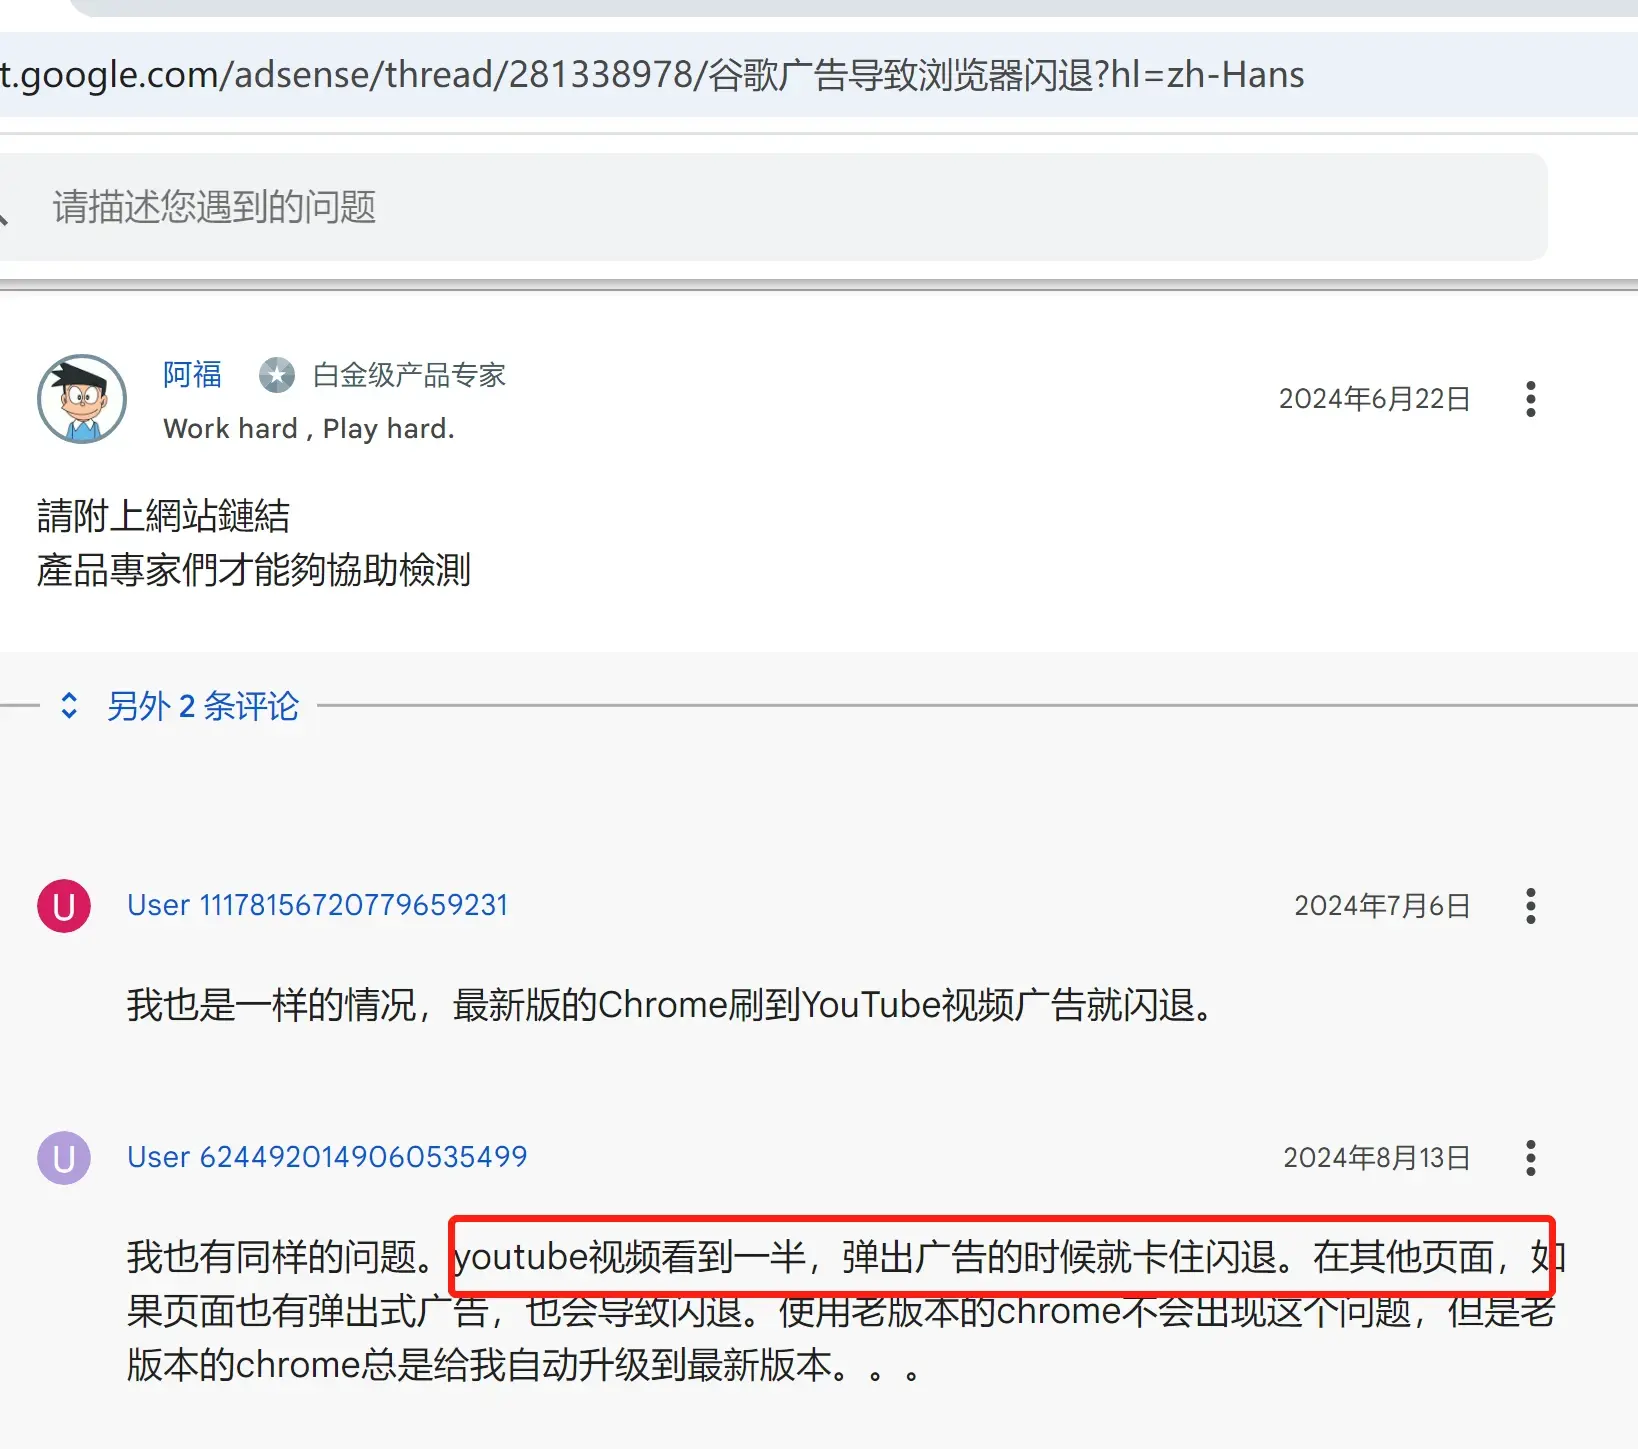Open User 6244920149060535499 profile link
Viewport: 1638px width, 1449px height.
coord(327,1157)
